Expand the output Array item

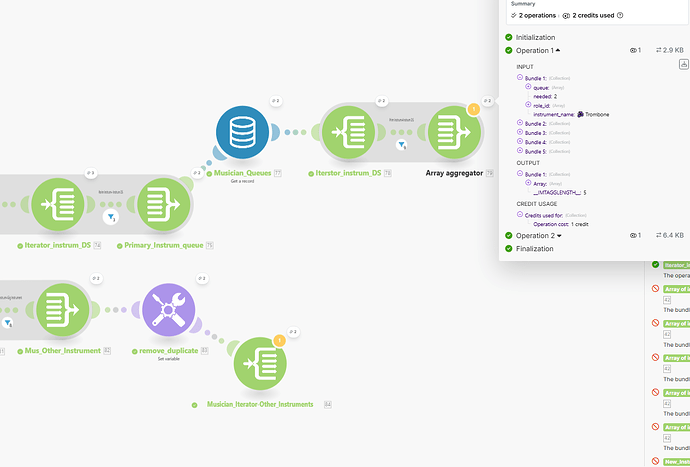click(529, 183)
